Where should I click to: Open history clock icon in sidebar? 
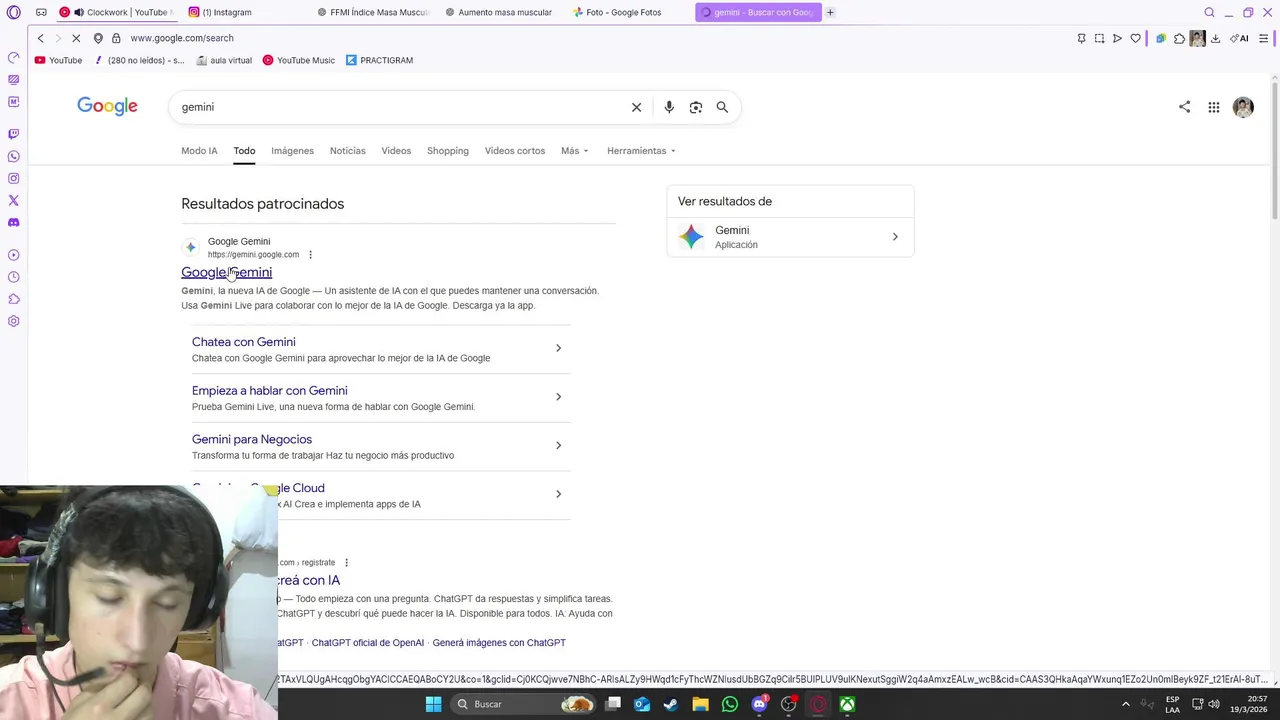13,277
